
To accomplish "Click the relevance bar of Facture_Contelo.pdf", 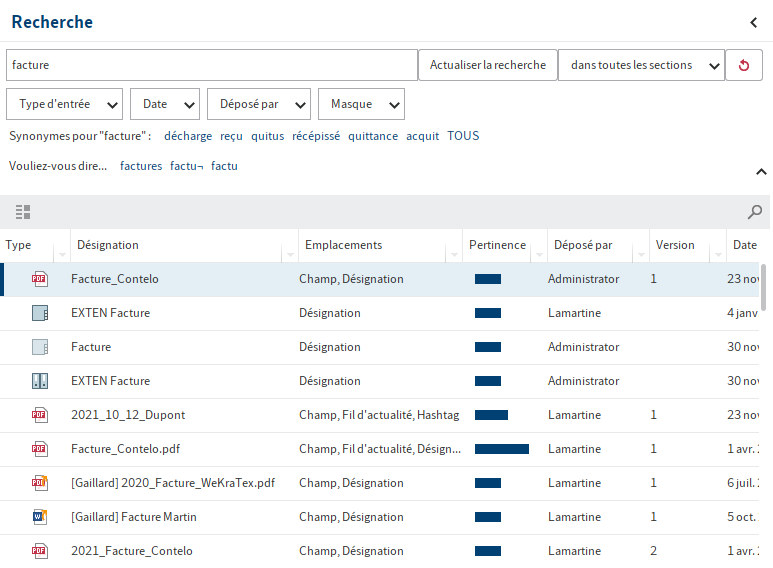I will (x=502, y=449).
